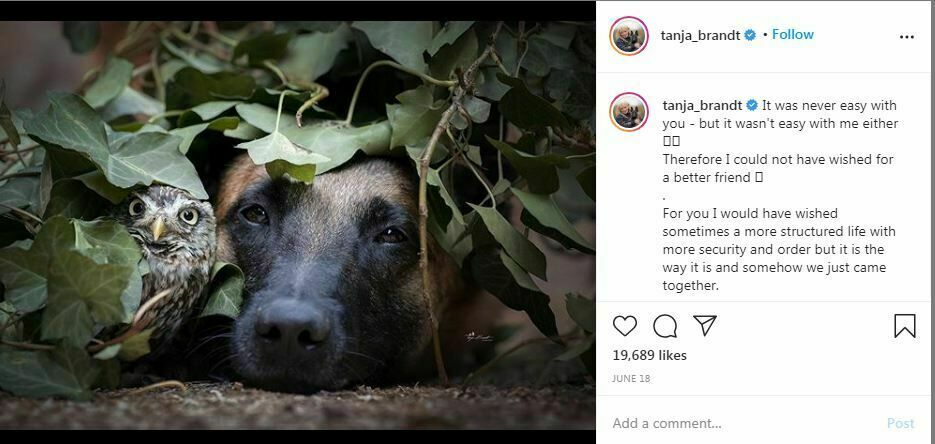Save the post with the bookmark icon
The height and width of the screenshot is (444, 935).
pos(904,326)
